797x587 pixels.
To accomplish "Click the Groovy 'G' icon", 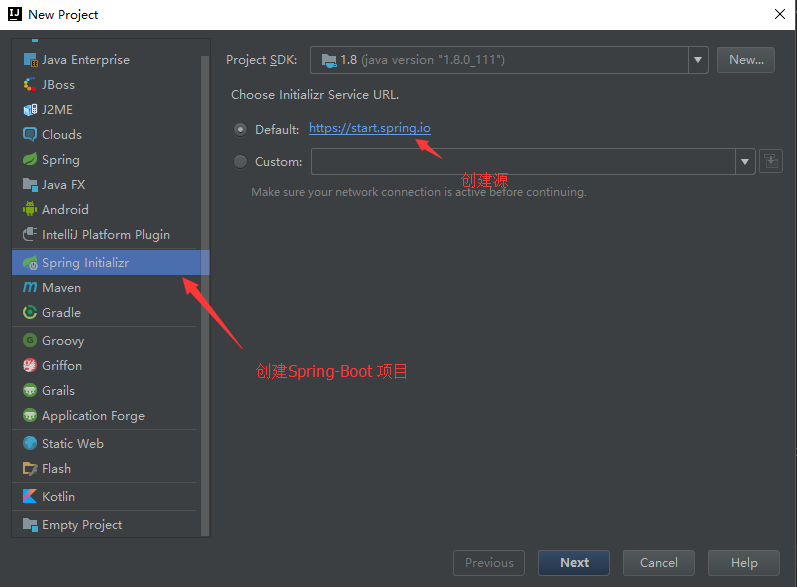I will 30,340.
